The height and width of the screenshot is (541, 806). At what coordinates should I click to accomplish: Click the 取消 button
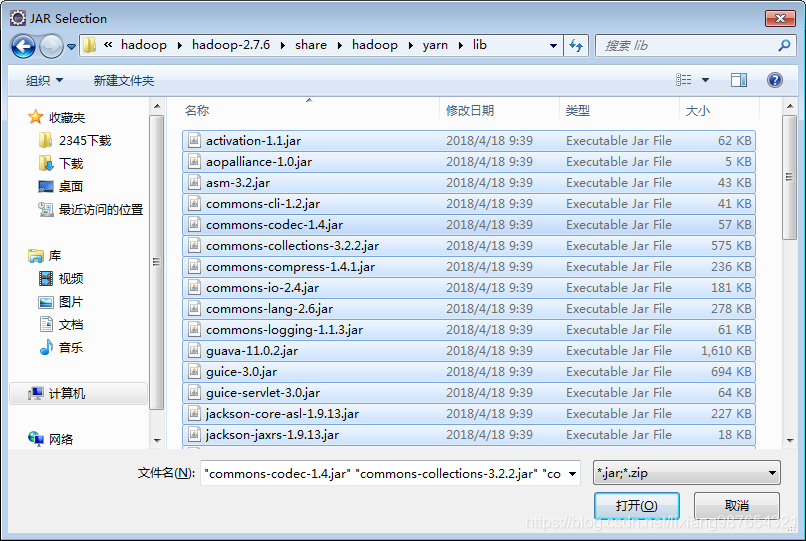pos(737,506)
